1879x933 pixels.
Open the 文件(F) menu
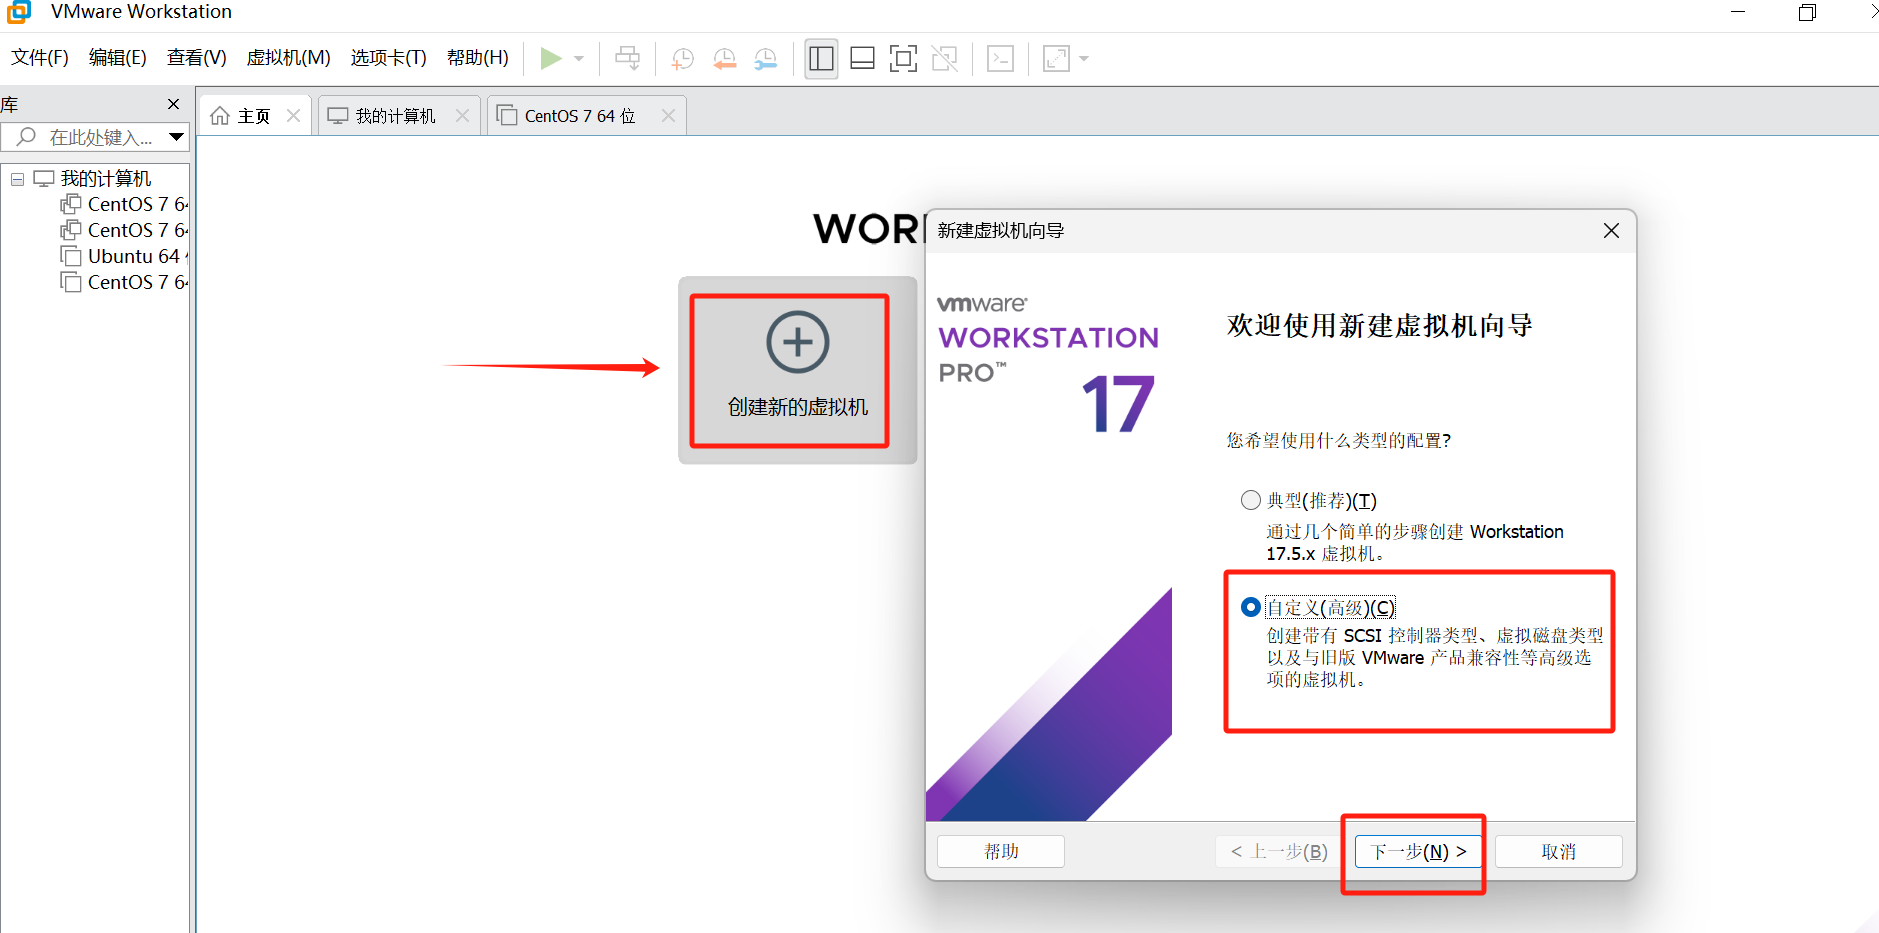[40, 58]
